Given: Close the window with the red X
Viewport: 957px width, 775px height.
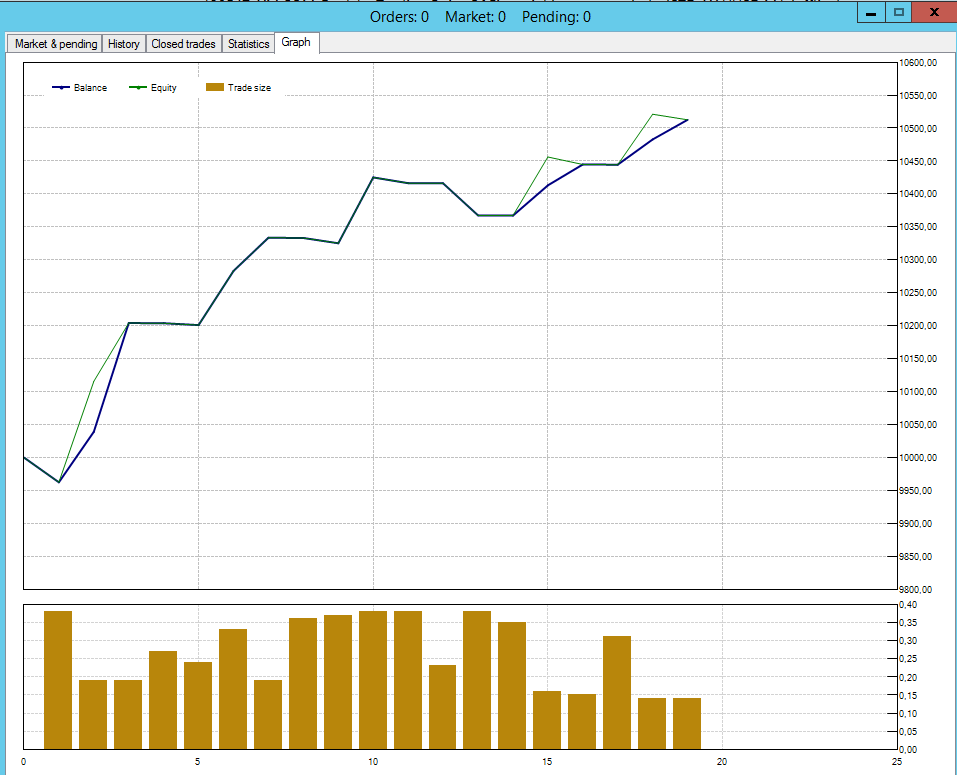Looking at the screenshot, I should 934,13.
